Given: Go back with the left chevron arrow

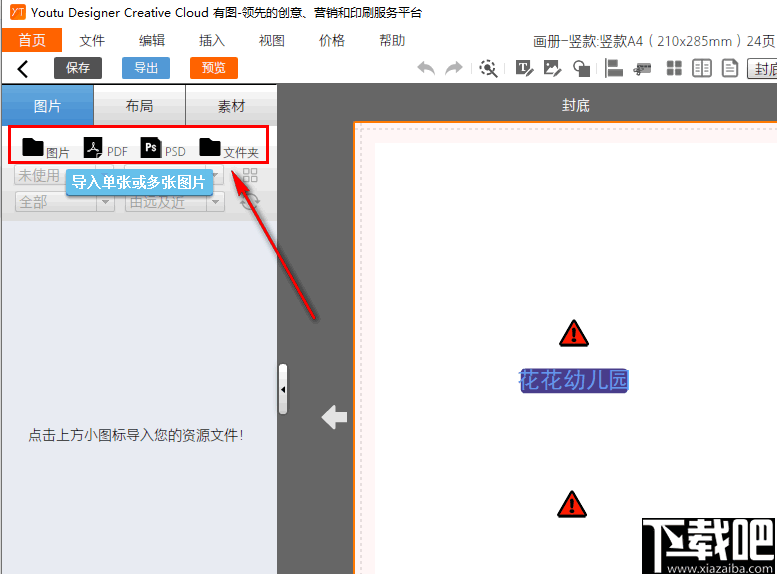Looking at the screenshot, I should (23, 68).
